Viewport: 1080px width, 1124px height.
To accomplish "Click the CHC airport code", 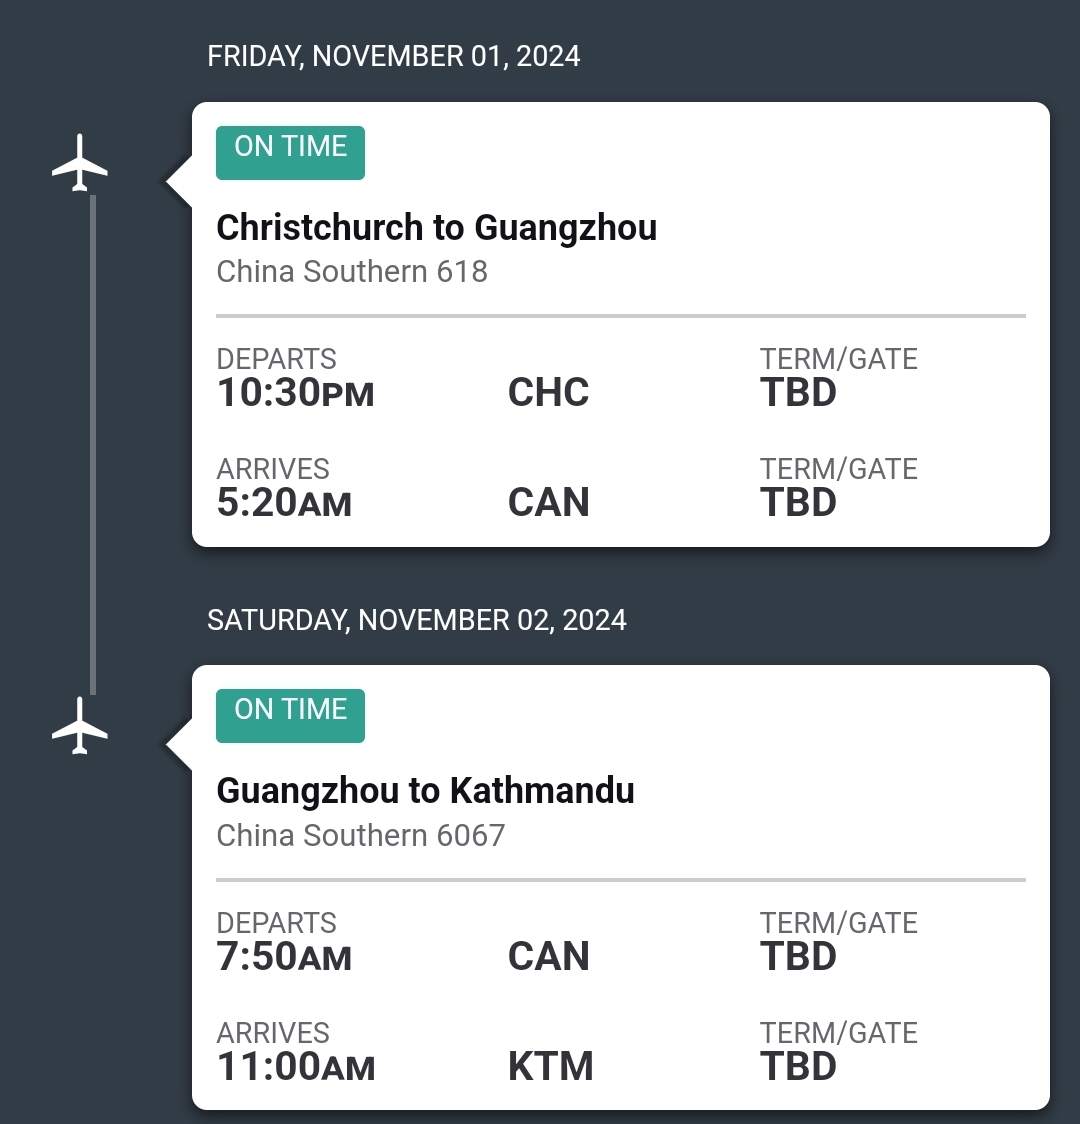I will [x=548, y=393].
